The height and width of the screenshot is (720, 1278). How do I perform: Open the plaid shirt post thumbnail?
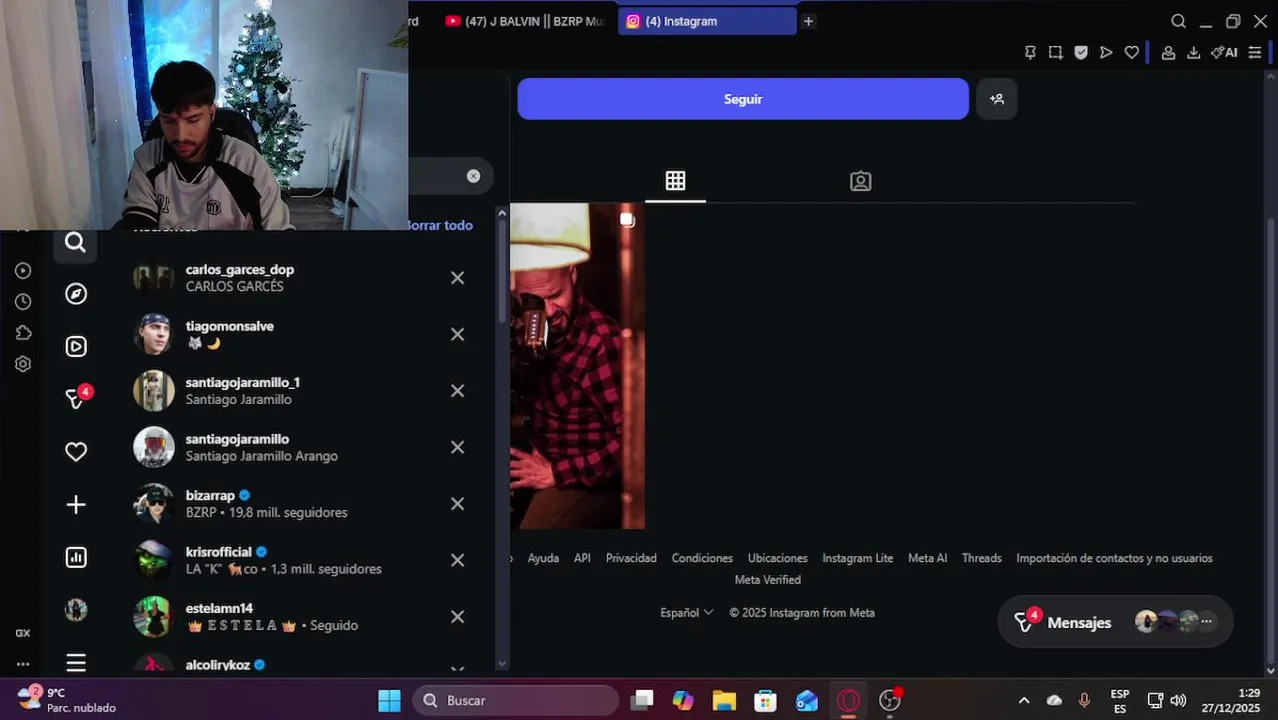point(577,366)
